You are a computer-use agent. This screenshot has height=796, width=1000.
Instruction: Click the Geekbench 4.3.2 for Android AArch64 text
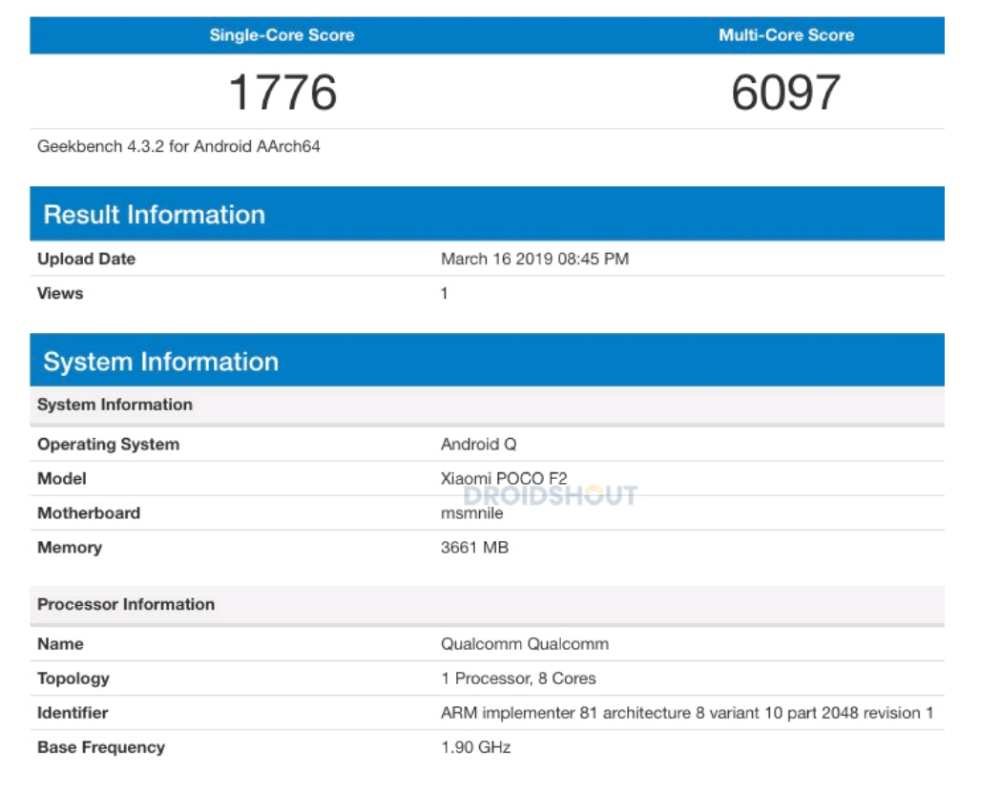(x=179, y=147)
